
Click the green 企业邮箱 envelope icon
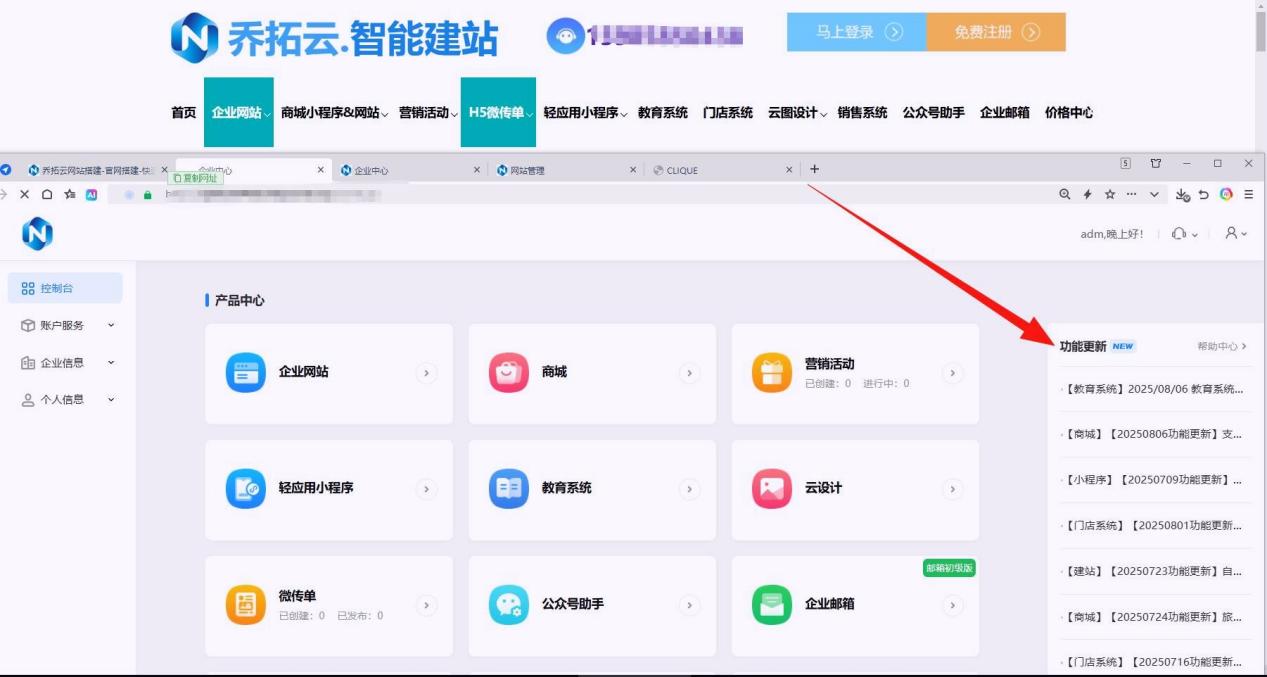tap(771, 605)
